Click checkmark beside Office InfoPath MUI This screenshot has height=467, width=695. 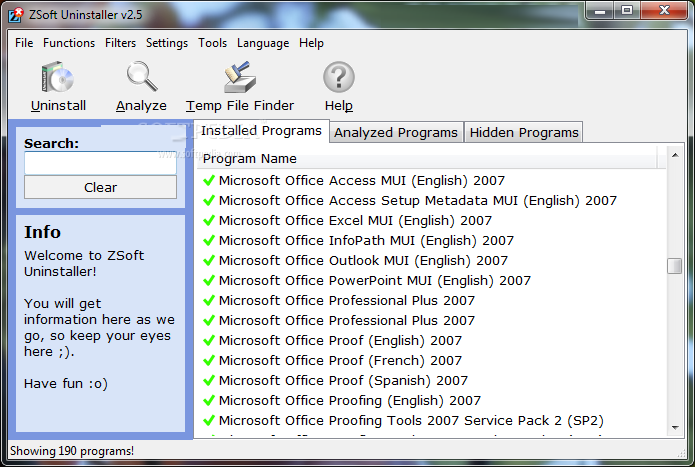pyautogui.click(x=209, y=240)
